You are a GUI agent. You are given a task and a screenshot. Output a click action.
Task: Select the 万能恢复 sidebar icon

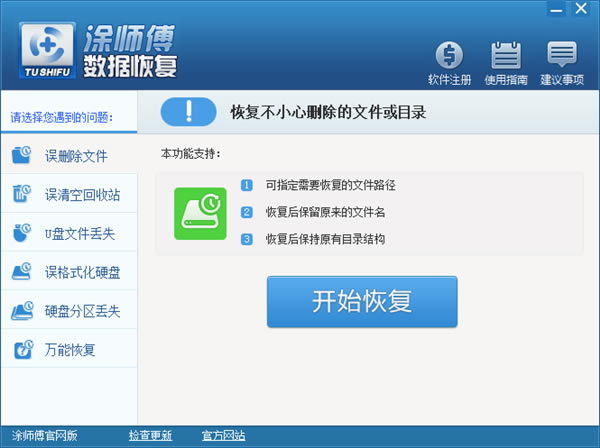pos(22,350)
